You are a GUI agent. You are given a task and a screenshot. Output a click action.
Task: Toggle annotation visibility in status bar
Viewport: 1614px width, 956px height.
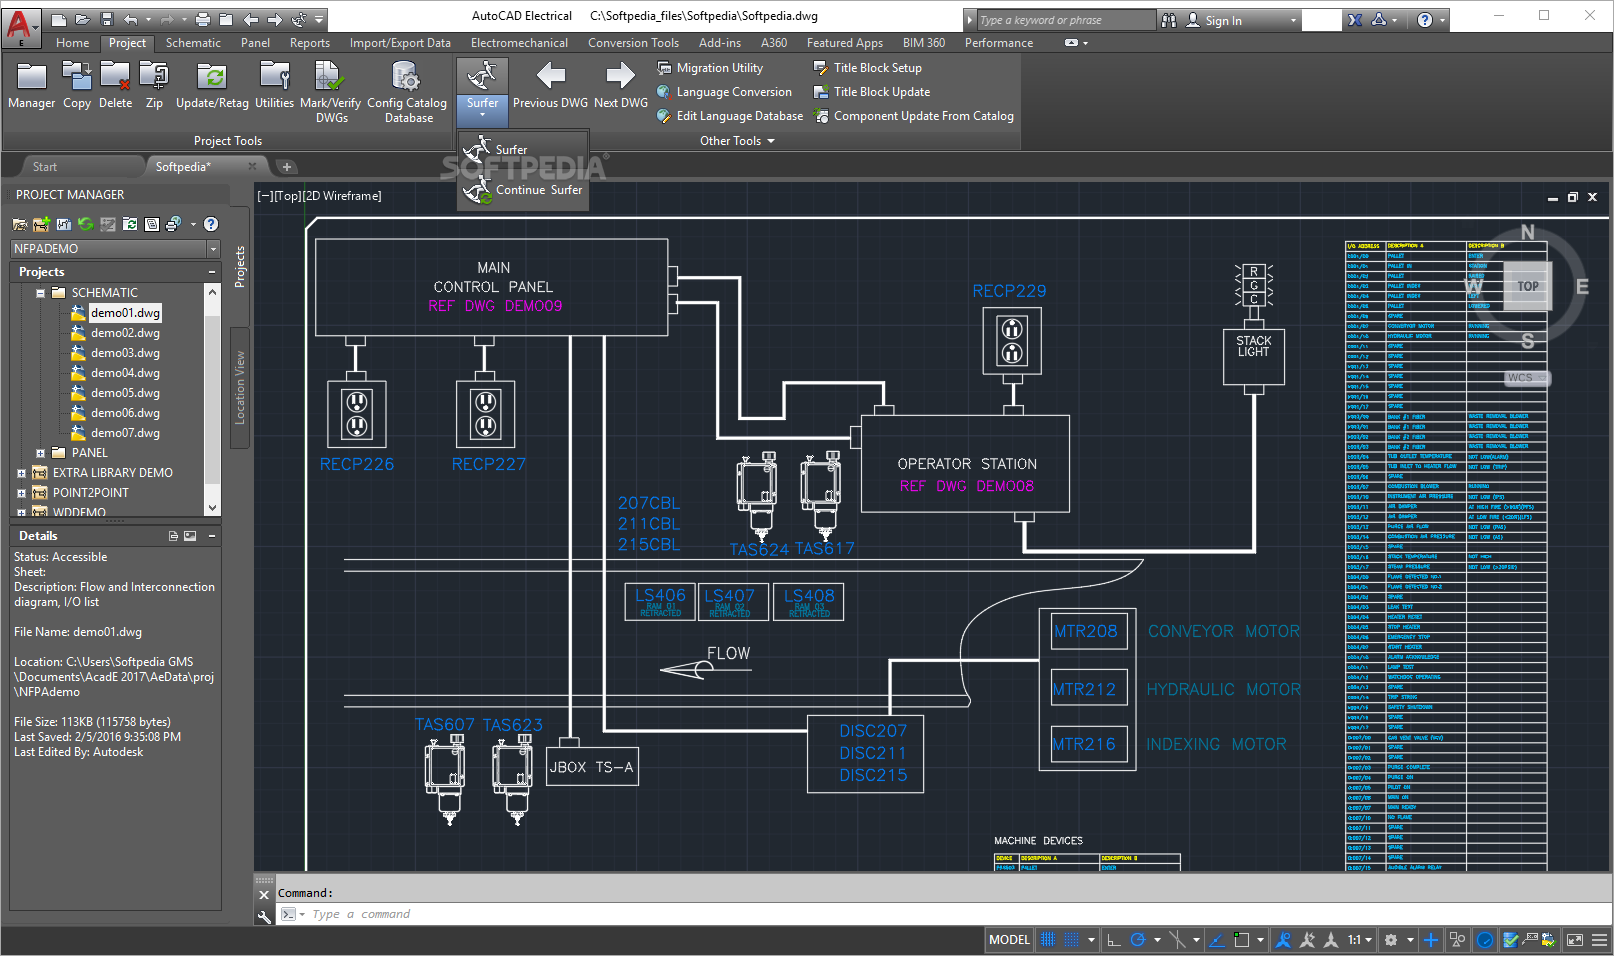1283,940
